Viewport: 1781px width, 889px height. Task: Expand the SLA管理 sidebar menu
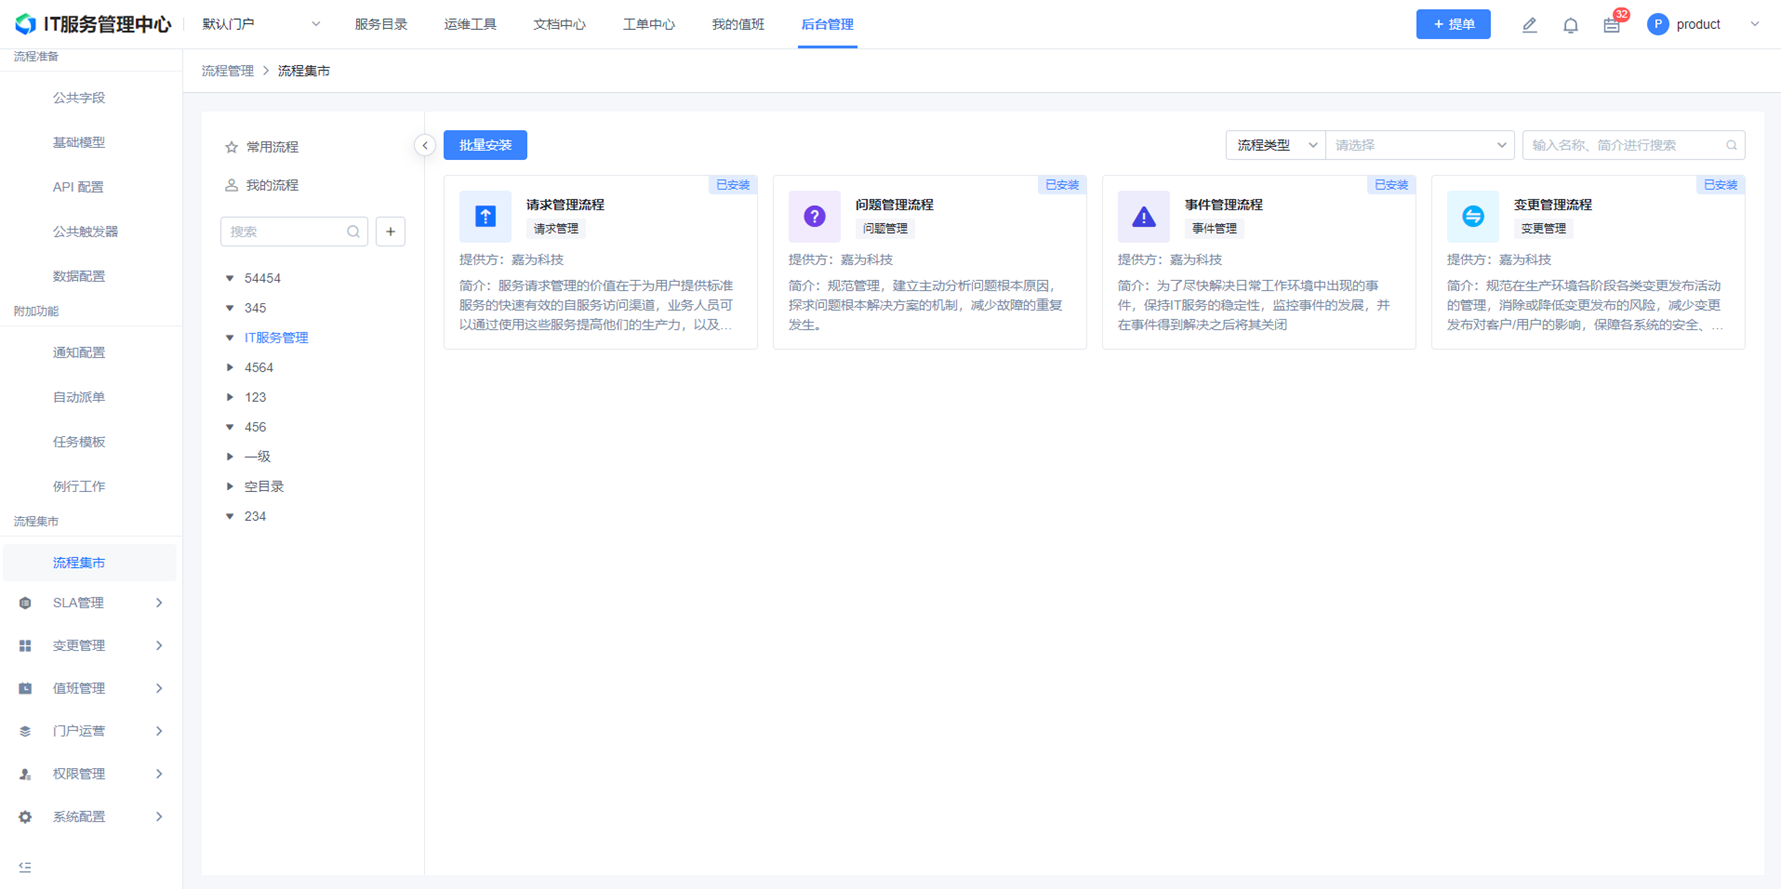click(90, 603)
